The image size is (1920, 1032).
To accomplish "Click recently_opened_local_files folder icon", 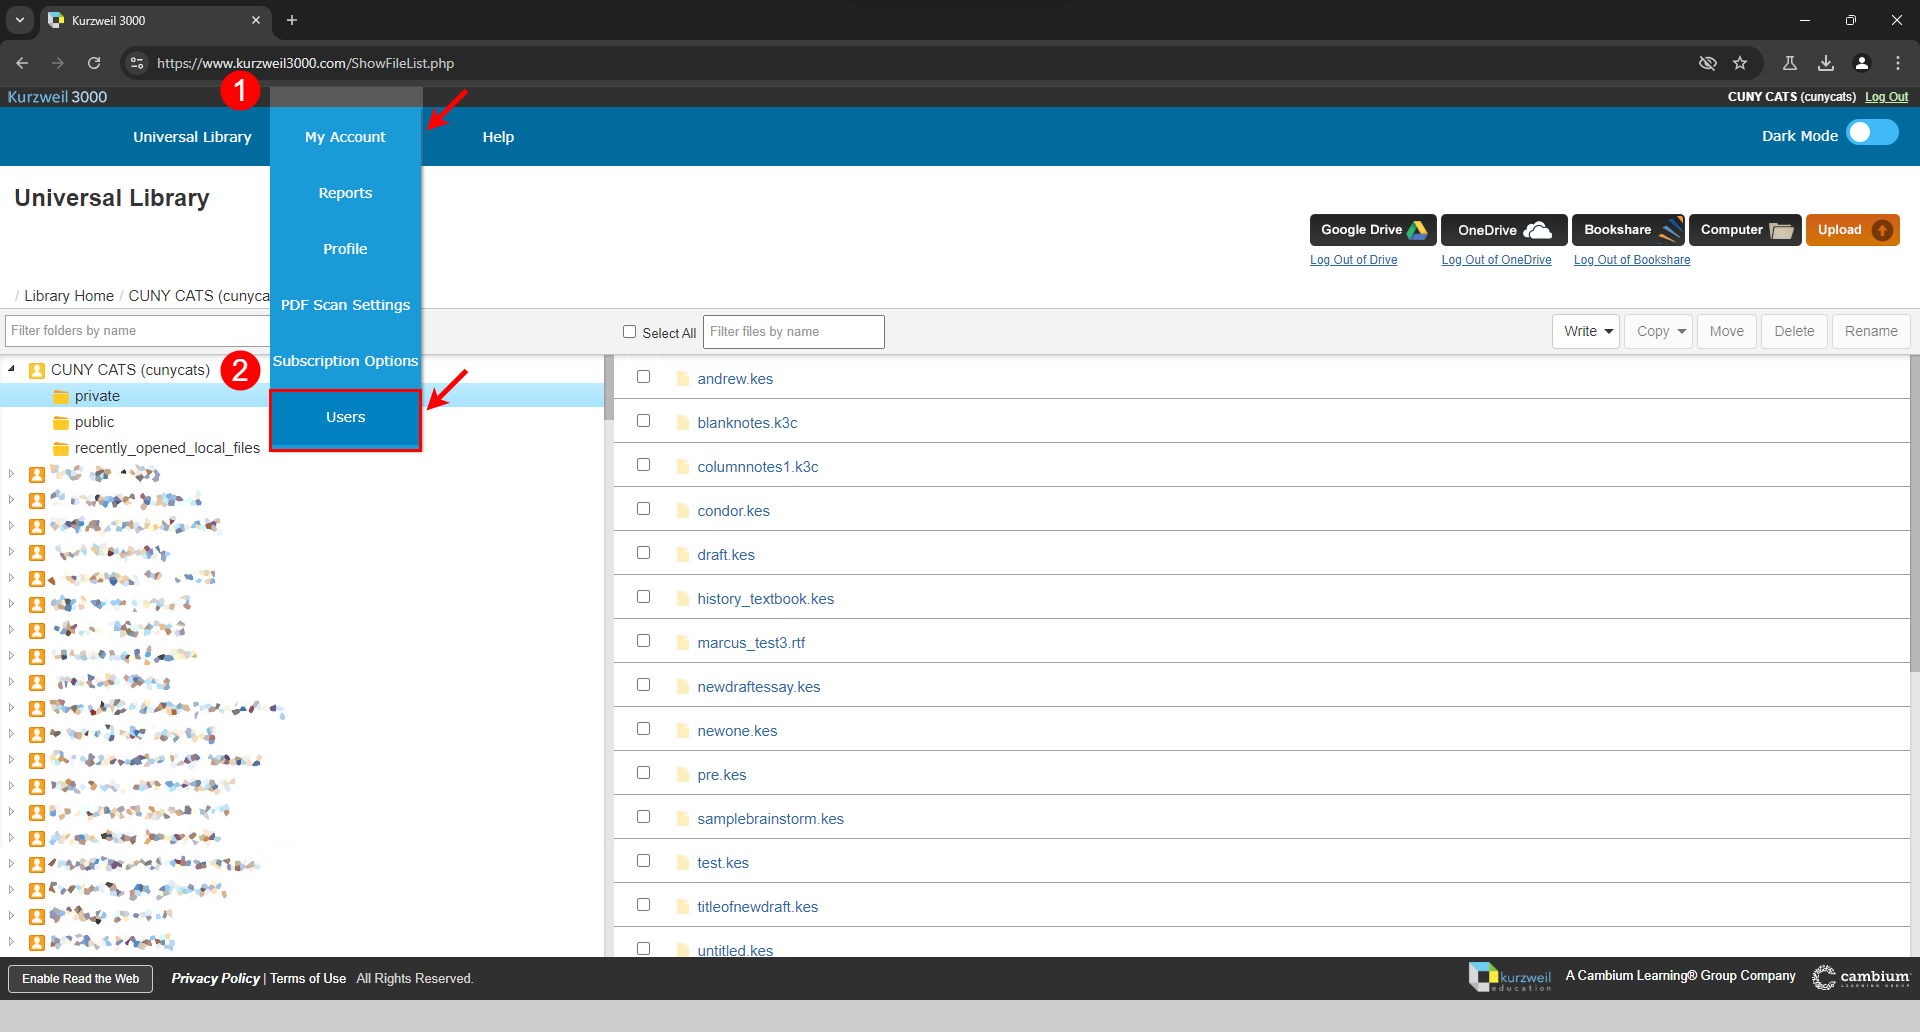I will [x=61, y=449].
